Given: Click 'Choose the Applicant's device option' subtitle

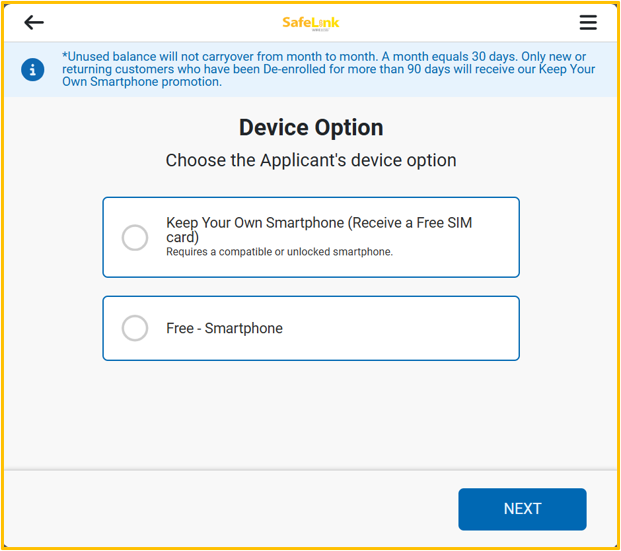Looking at the screenshot, I should coord(311,160).
